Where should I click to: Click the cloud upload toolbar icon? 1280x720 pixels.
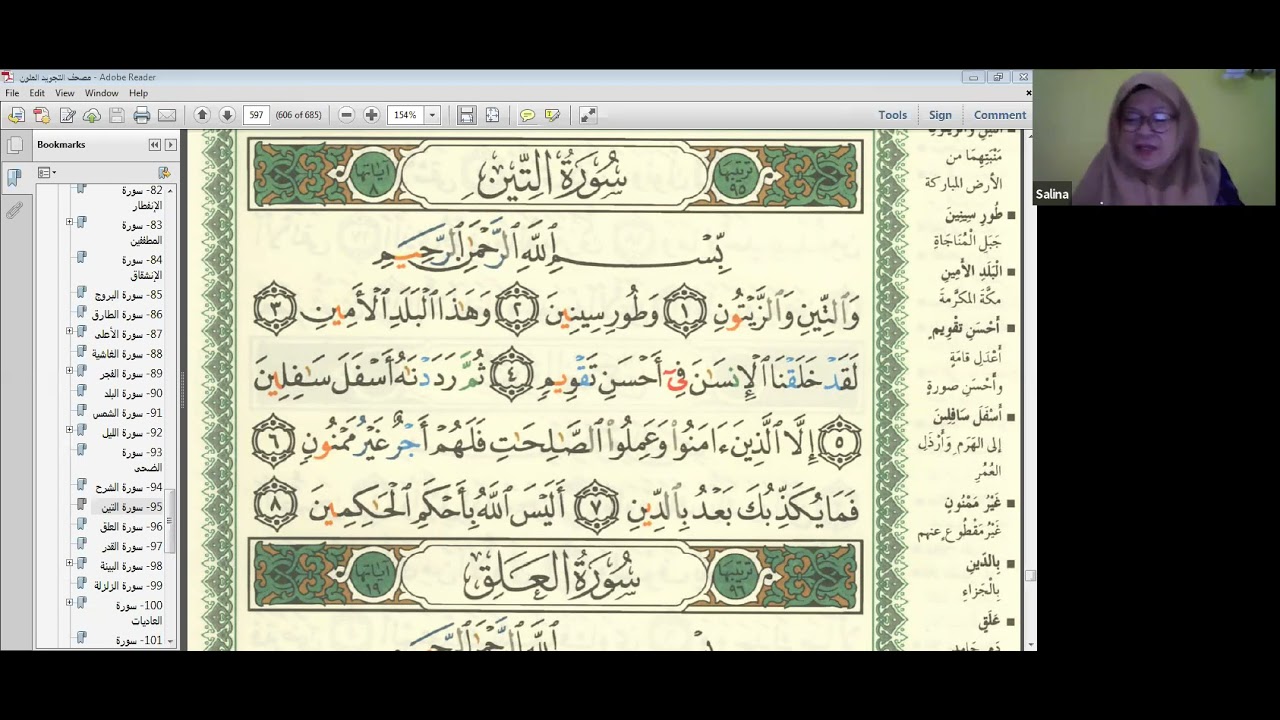tap(92, 116)
